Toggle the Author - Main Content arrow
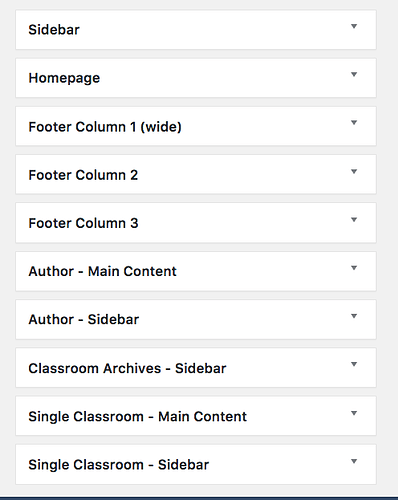398x500 pixels. (354, 268)
